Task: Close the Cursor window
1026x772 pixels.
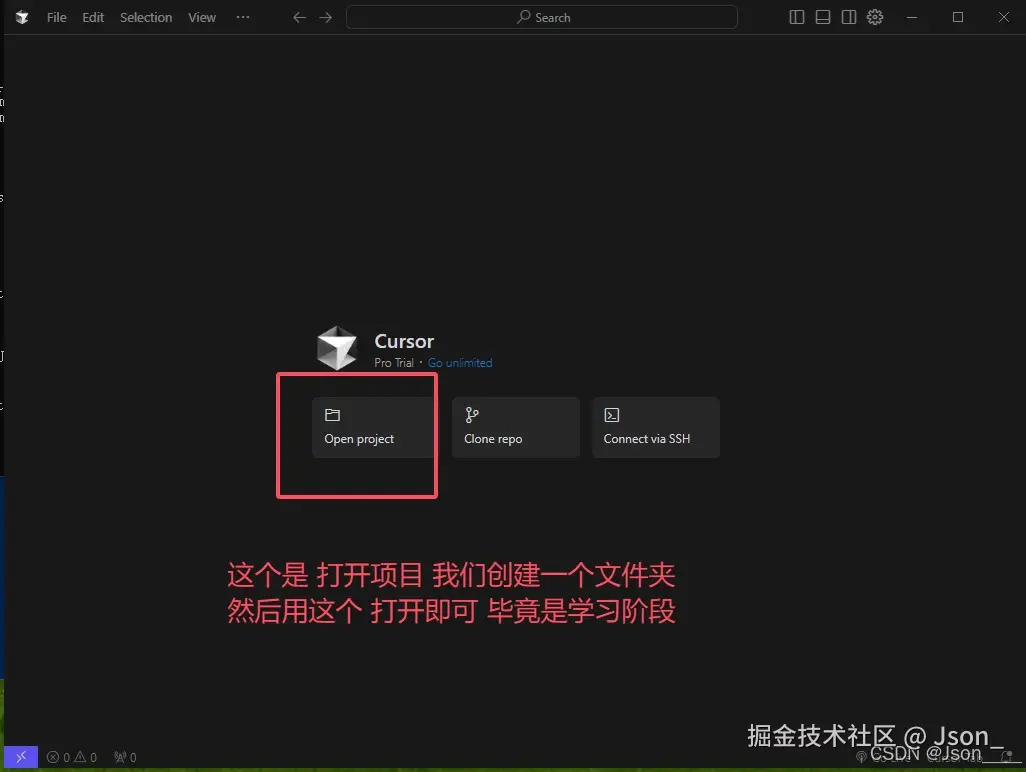Action: (x=1004, y=17)
